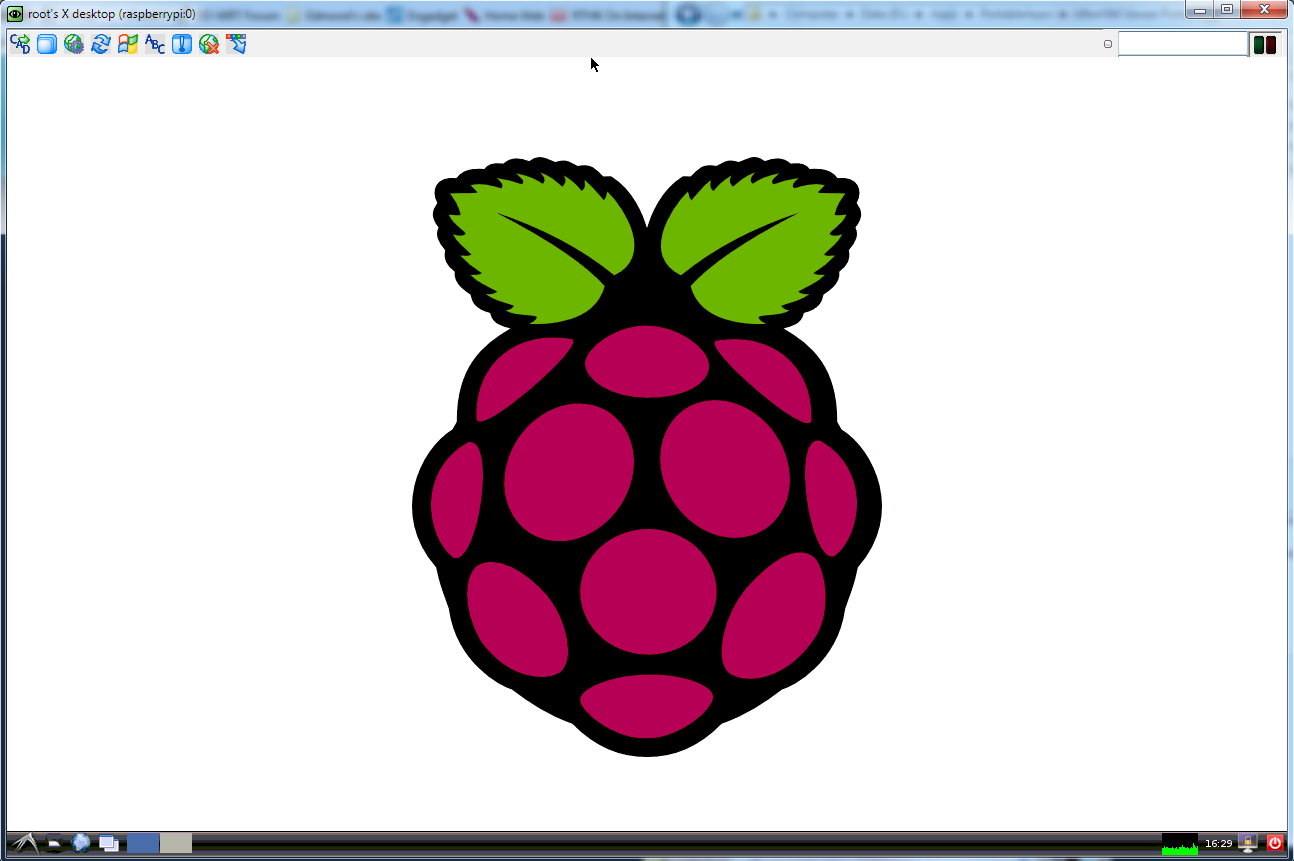Screen dimensions: 1294x861
Task: Refresh the remote screen
Action: click(101, 44)
